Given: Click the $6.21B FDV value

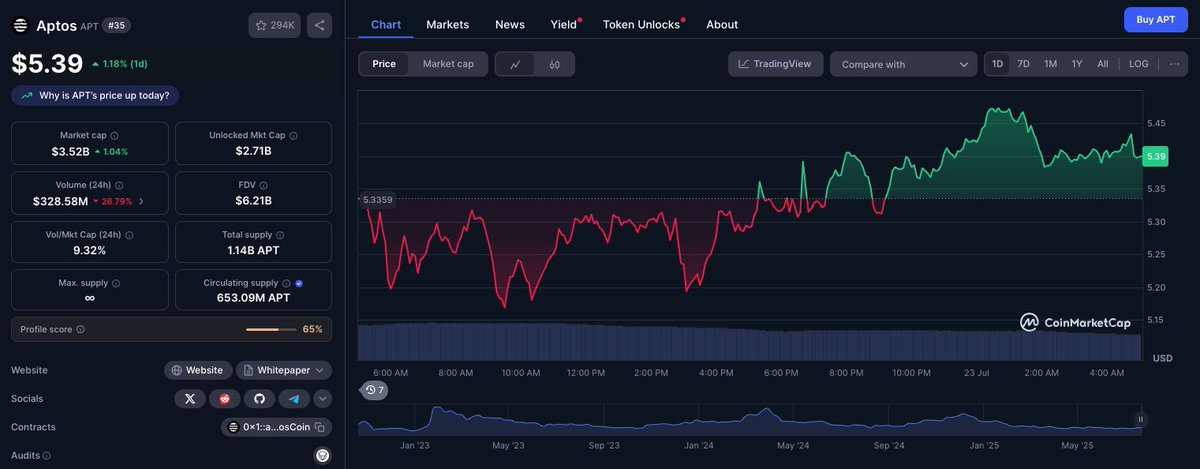Looking at the screenshot, I should click(x=253, y=201).
